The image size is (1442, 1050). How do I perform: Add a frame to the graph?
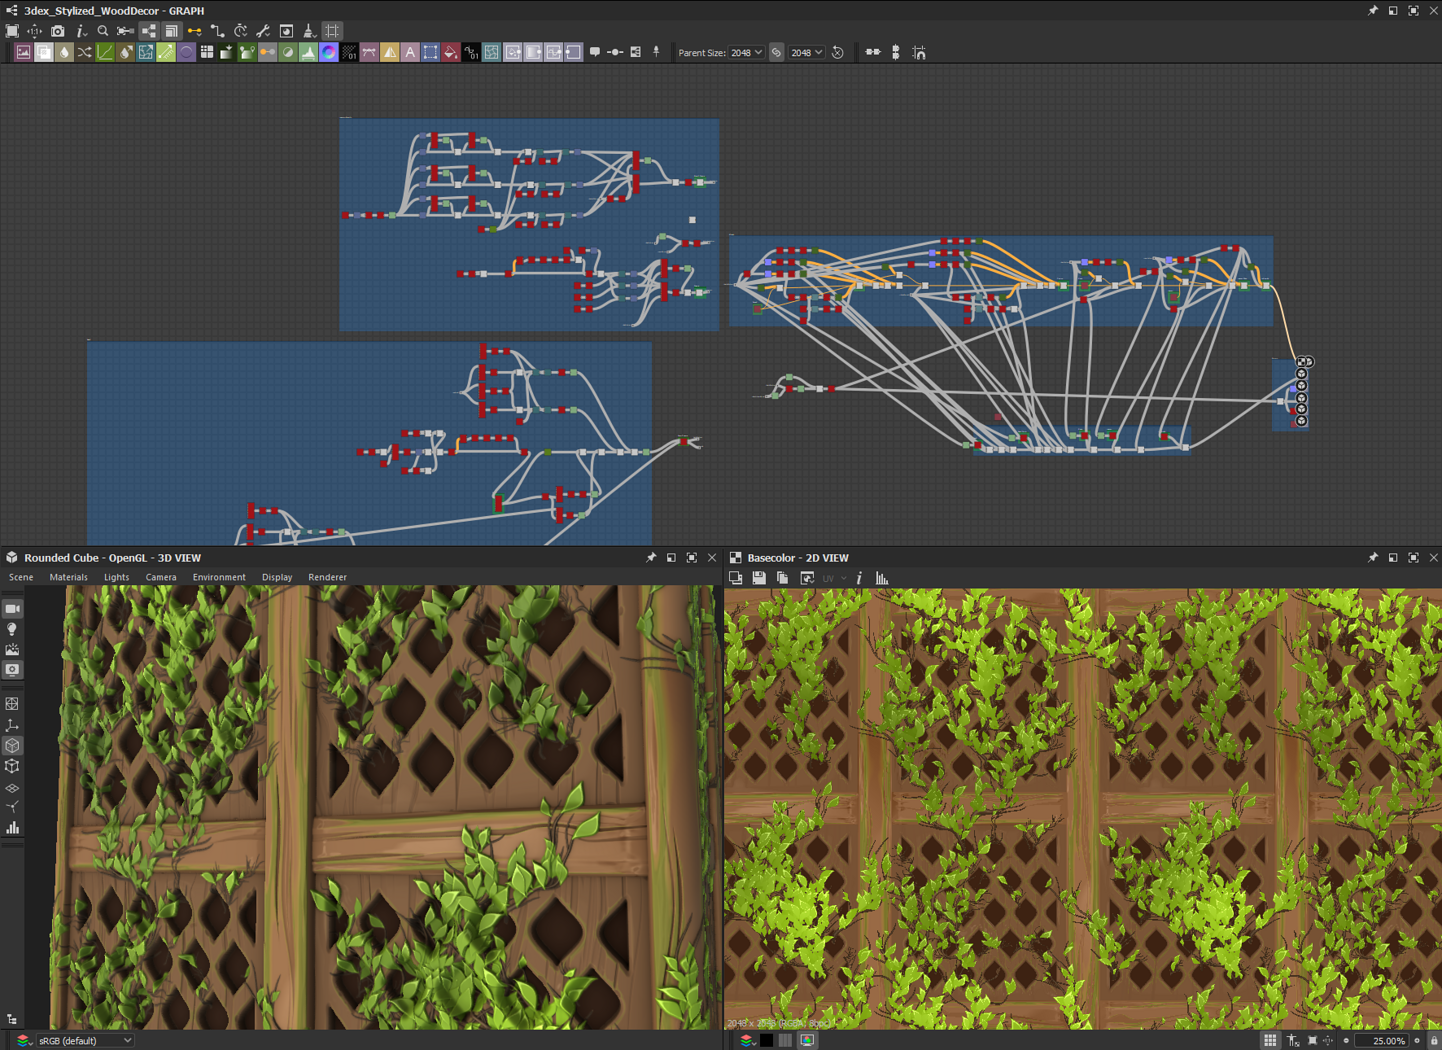click(x=636, y=52)
